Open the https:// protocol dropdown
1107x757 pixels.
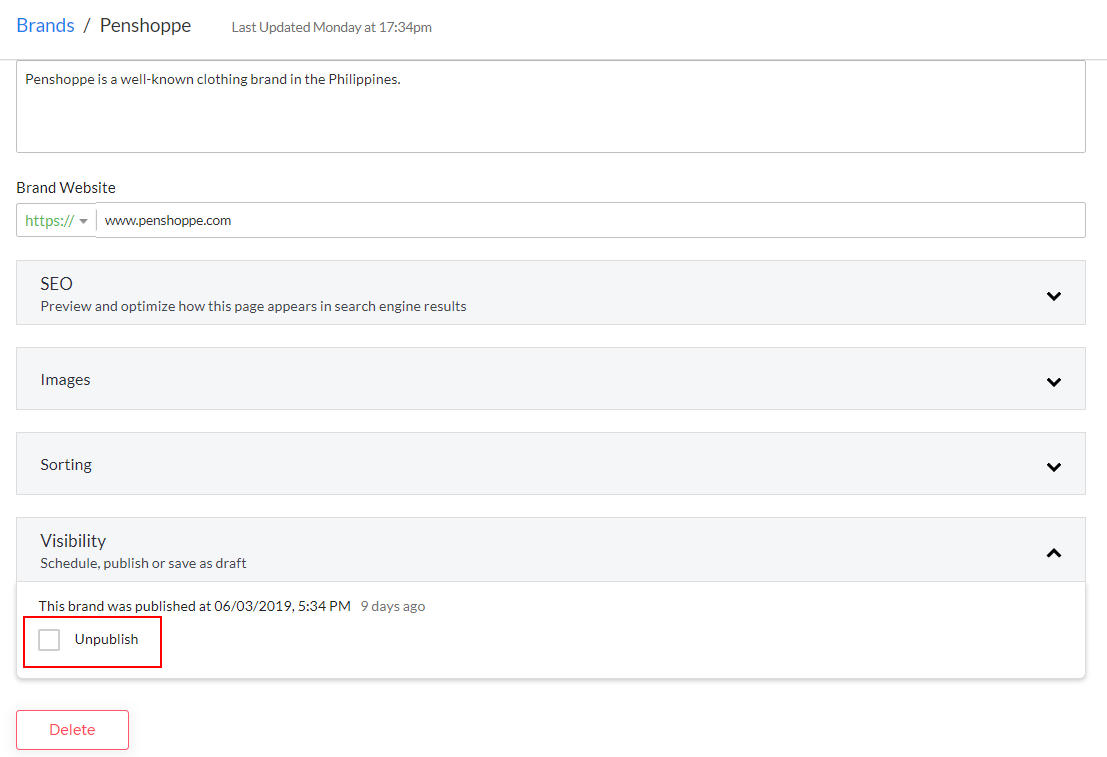click(56, 220)
